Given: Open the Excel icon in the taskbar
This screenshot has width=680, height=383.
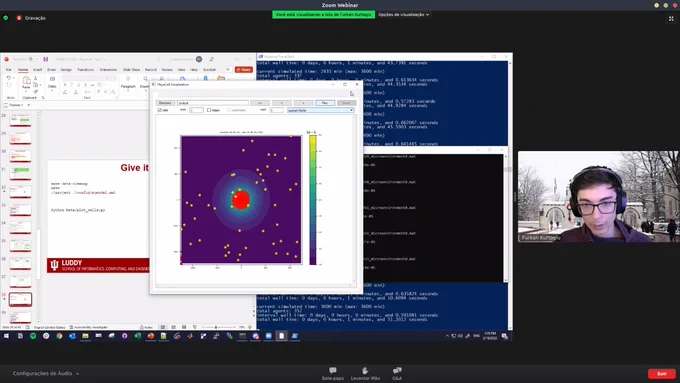Looking at the screenshot, I should coord(137,336).
